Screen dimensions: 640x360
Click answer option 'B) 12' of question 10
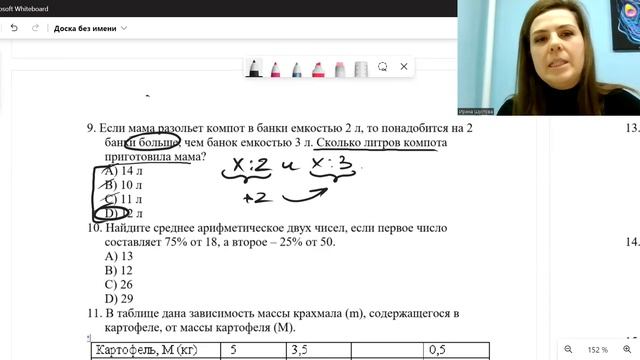click(x=118, y=270)
